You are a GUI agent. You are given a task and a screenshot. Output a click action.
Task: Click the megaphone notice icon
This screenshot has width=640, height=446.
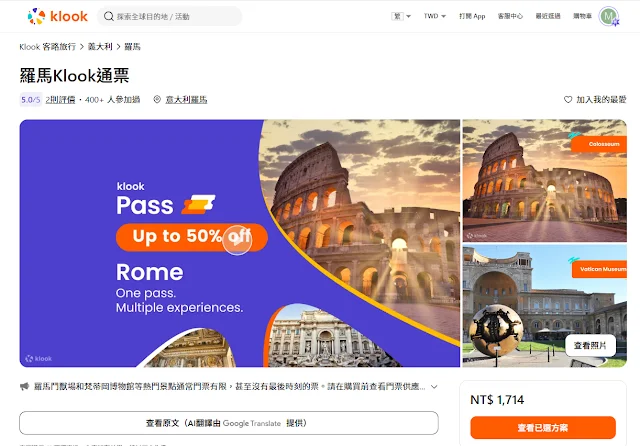24,386
